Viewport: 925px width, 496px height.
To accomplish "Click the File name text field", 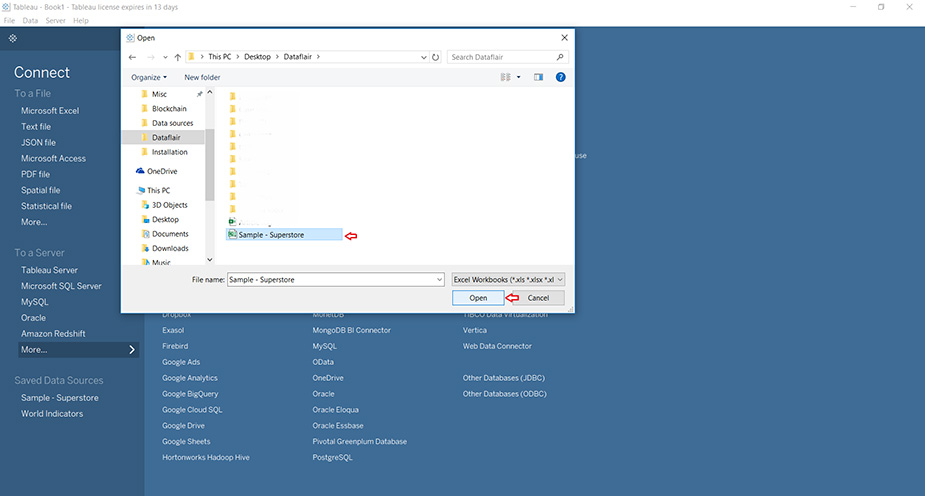I will [332, 280].
